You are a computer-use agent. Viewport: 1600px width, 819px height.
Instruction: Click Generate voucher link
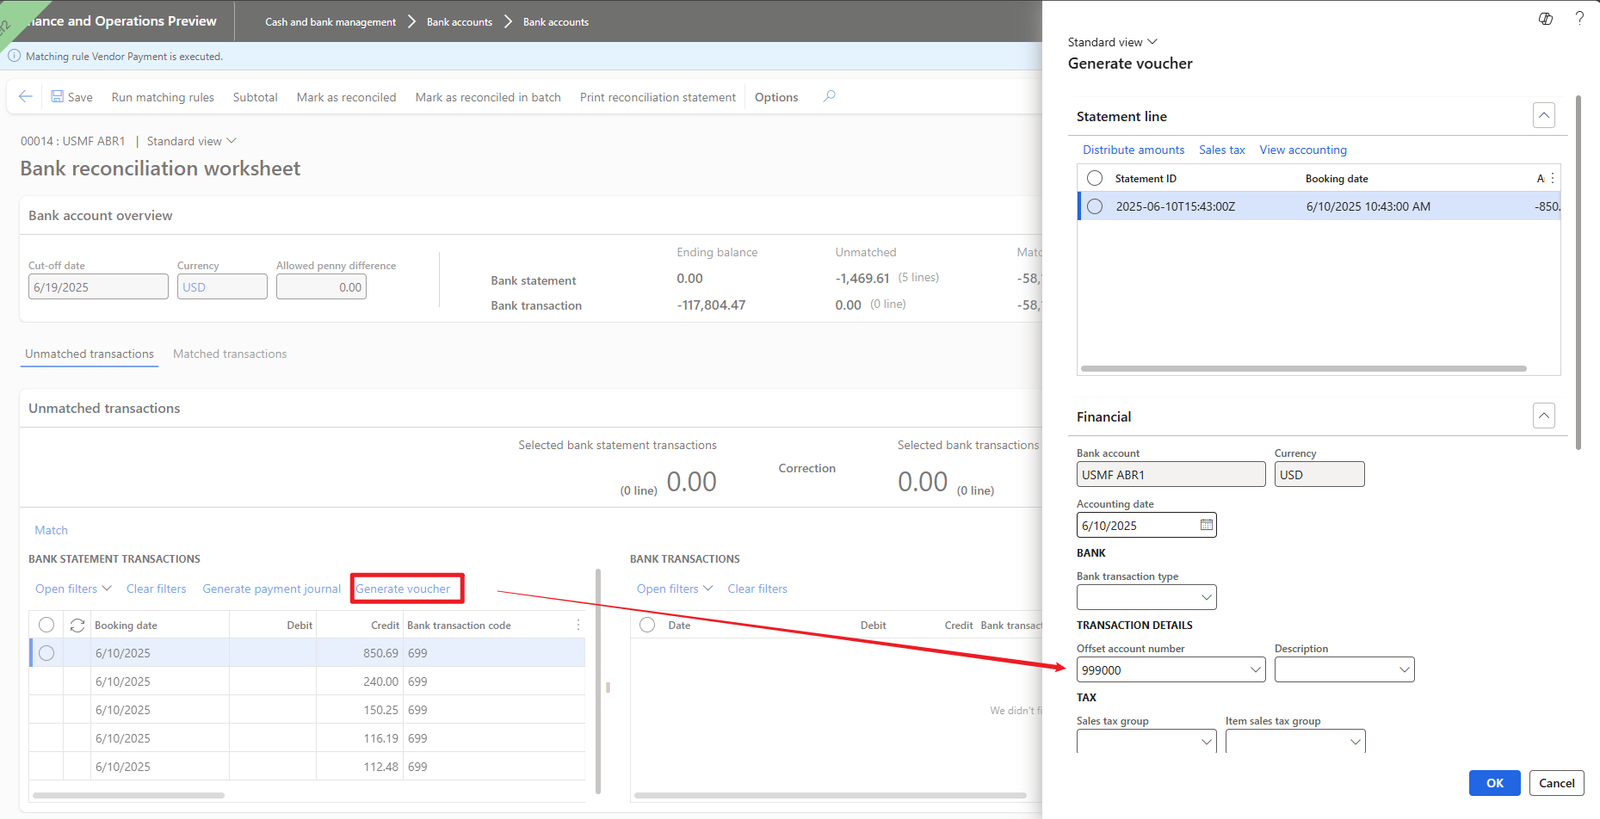pos(403,589)
